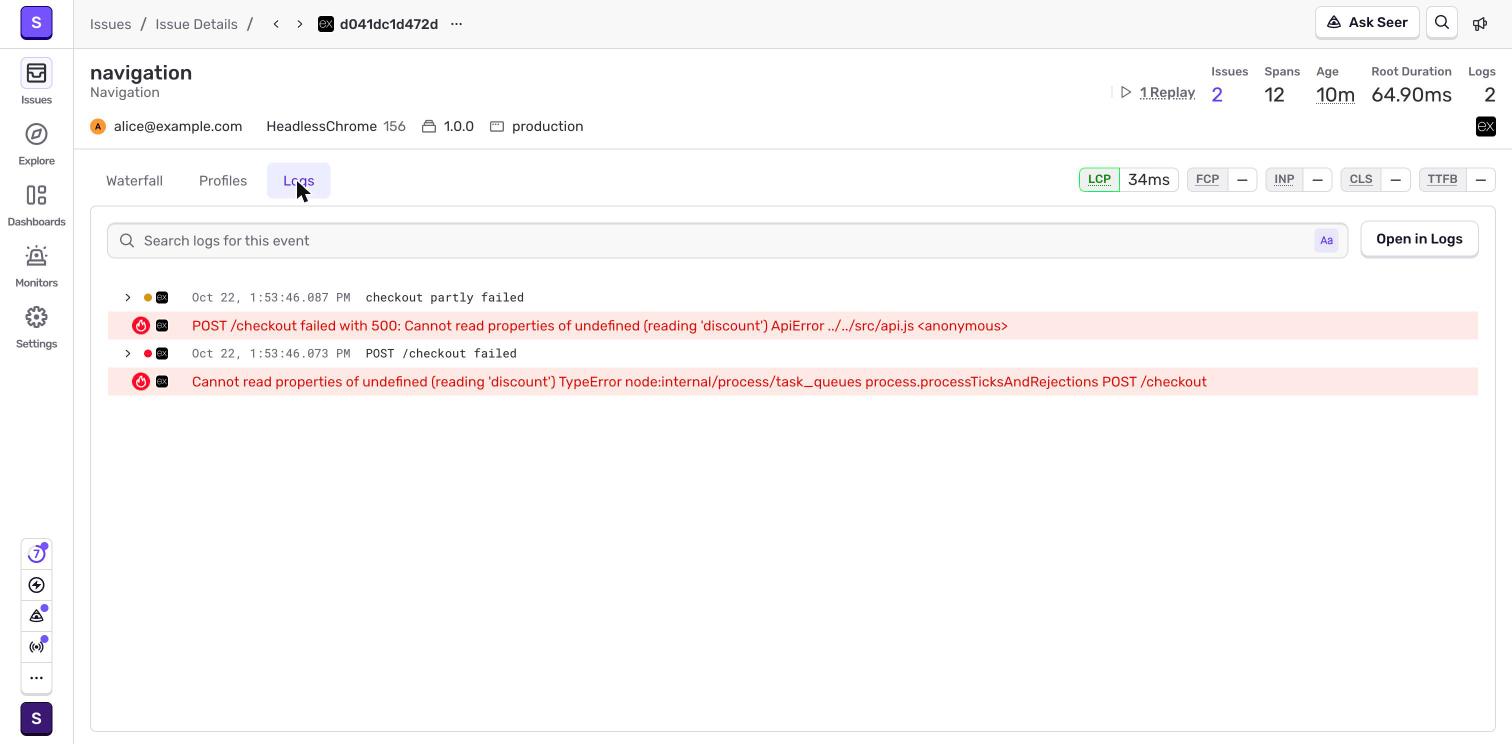Open the sidebar more options ellipsis
The height and width of the screenshot is (744, 1512).
(36, 678)
